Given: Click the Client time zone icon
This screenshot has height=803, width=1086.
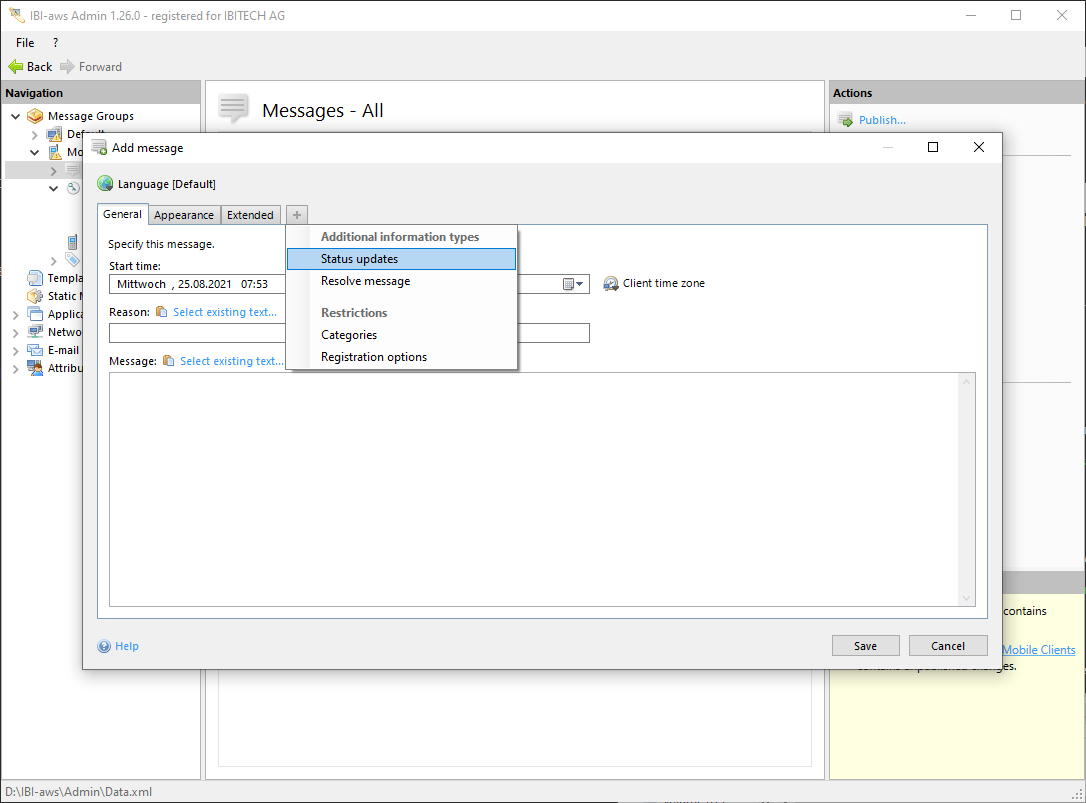Looking at the screenshot, I should click(x=611, y=284).
